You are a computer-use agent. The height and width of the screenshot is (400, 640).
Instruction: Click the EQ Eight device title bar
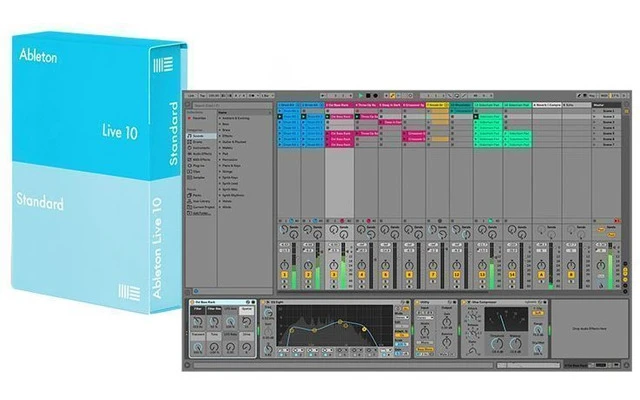(336, 302)
